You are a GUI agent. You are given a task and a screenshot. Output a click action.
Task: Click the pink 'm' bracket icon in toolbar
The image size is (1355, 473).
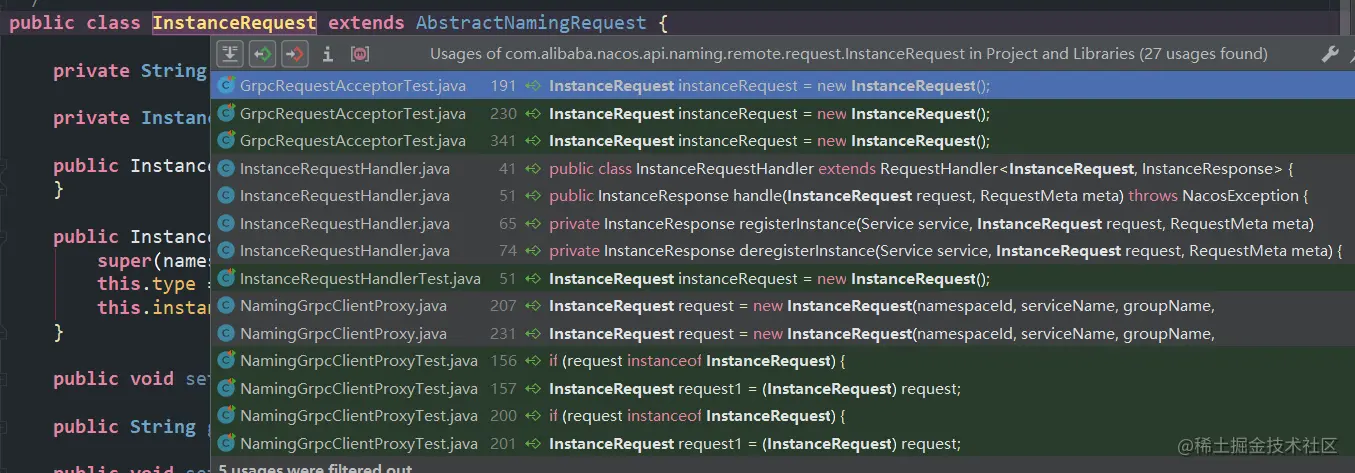360,54
